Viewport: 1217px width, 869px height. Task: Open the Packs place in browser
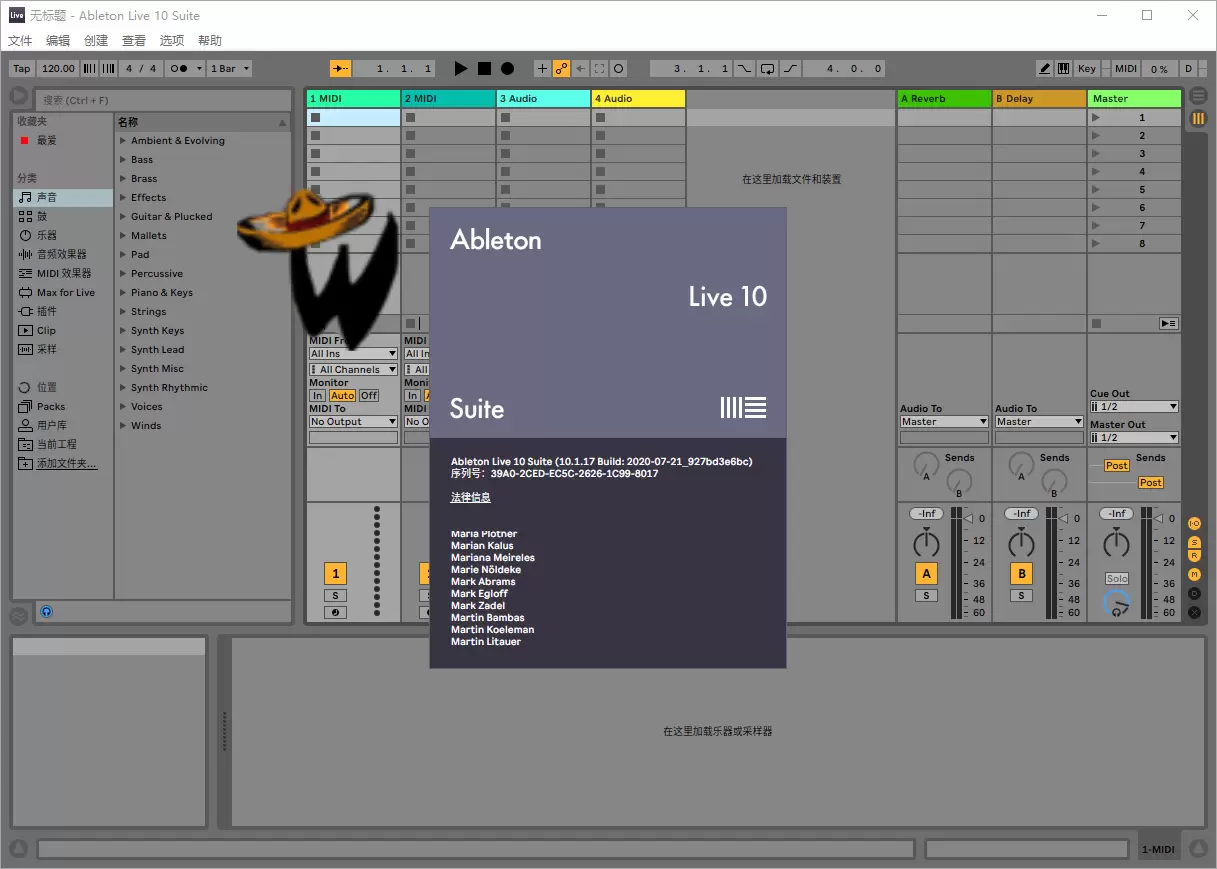tap(63, 406)
